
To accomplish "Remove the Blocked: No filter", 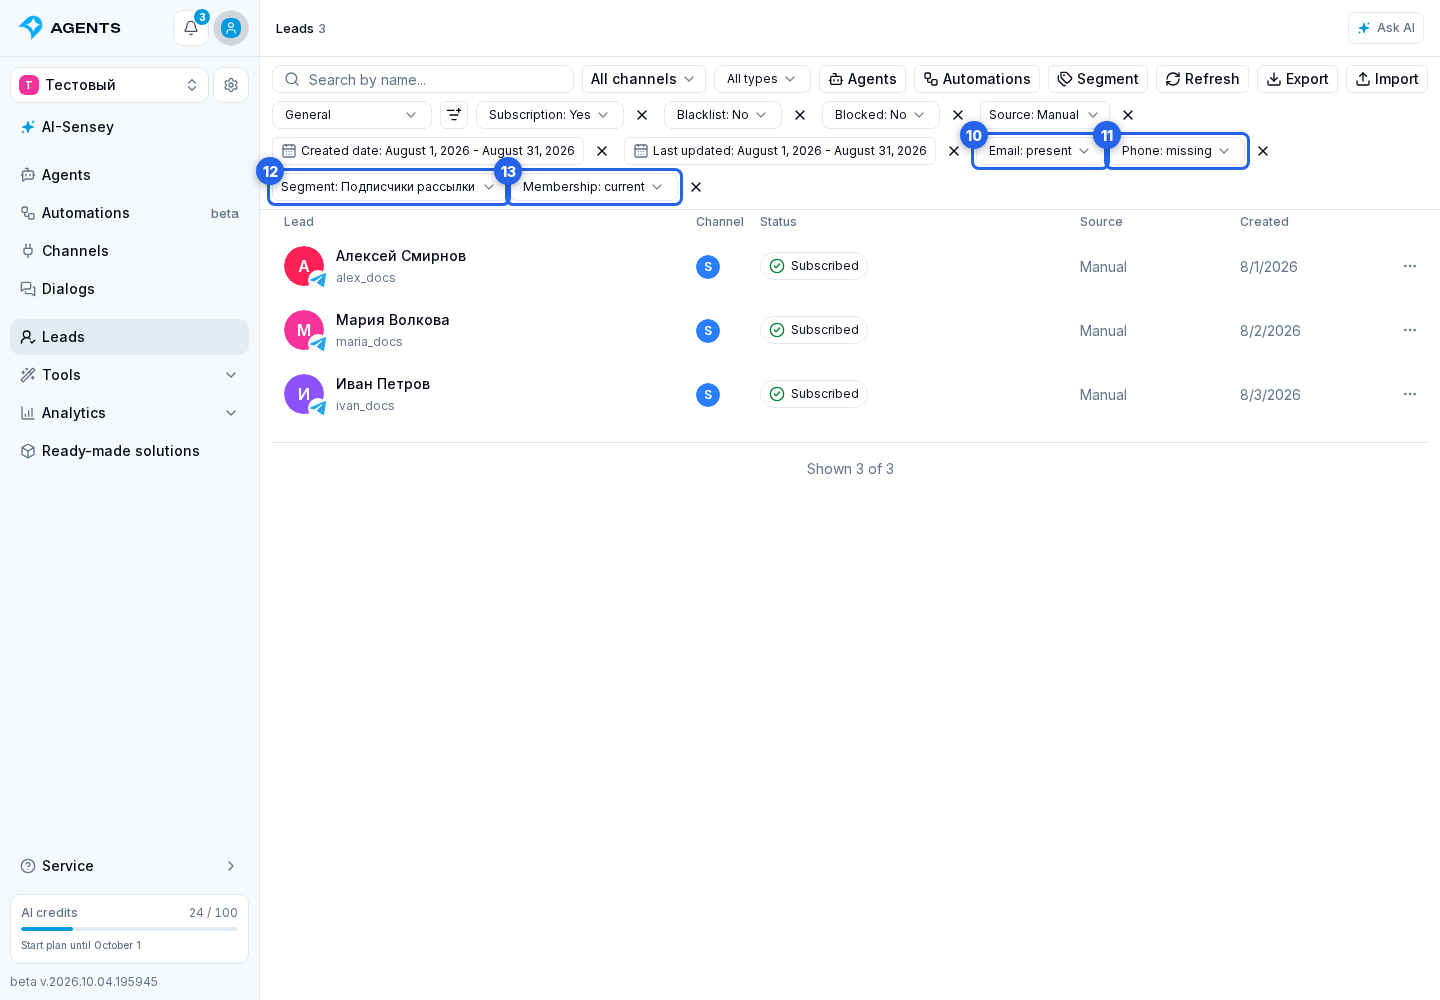I will [x=958, y=115].
